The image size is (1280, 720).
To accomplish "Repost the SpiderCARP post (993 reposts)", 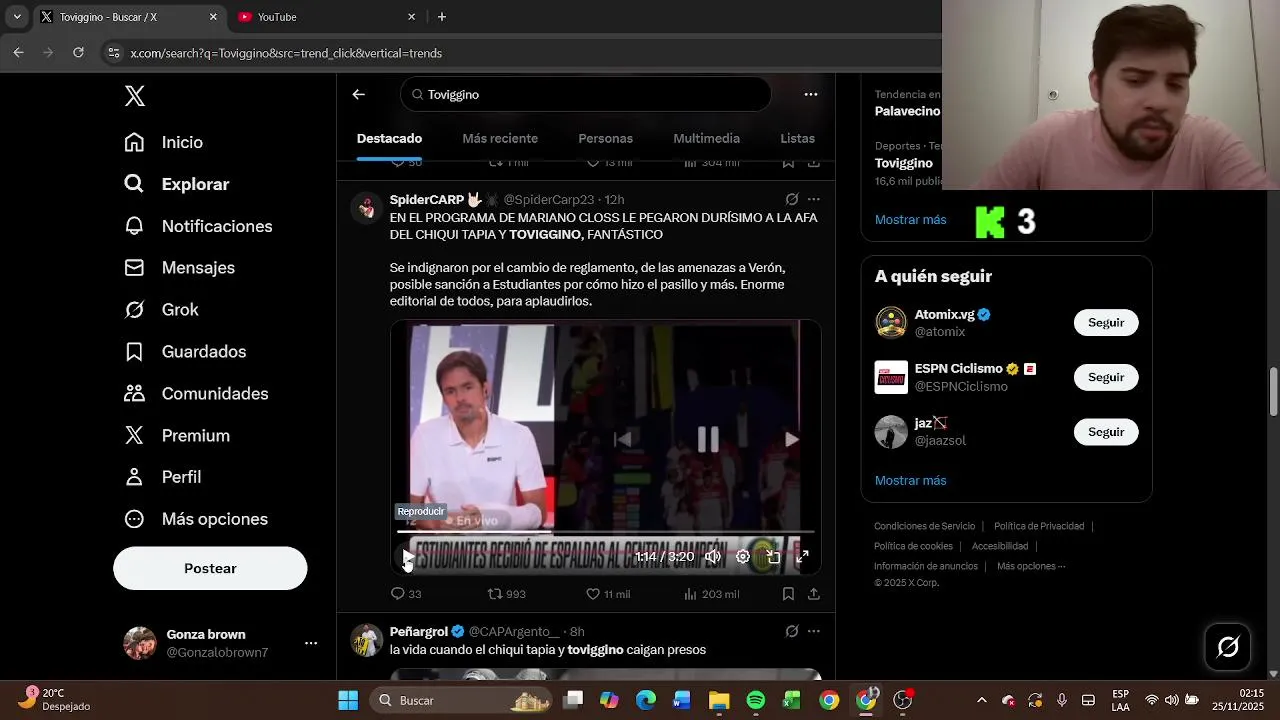I will 506,594.
